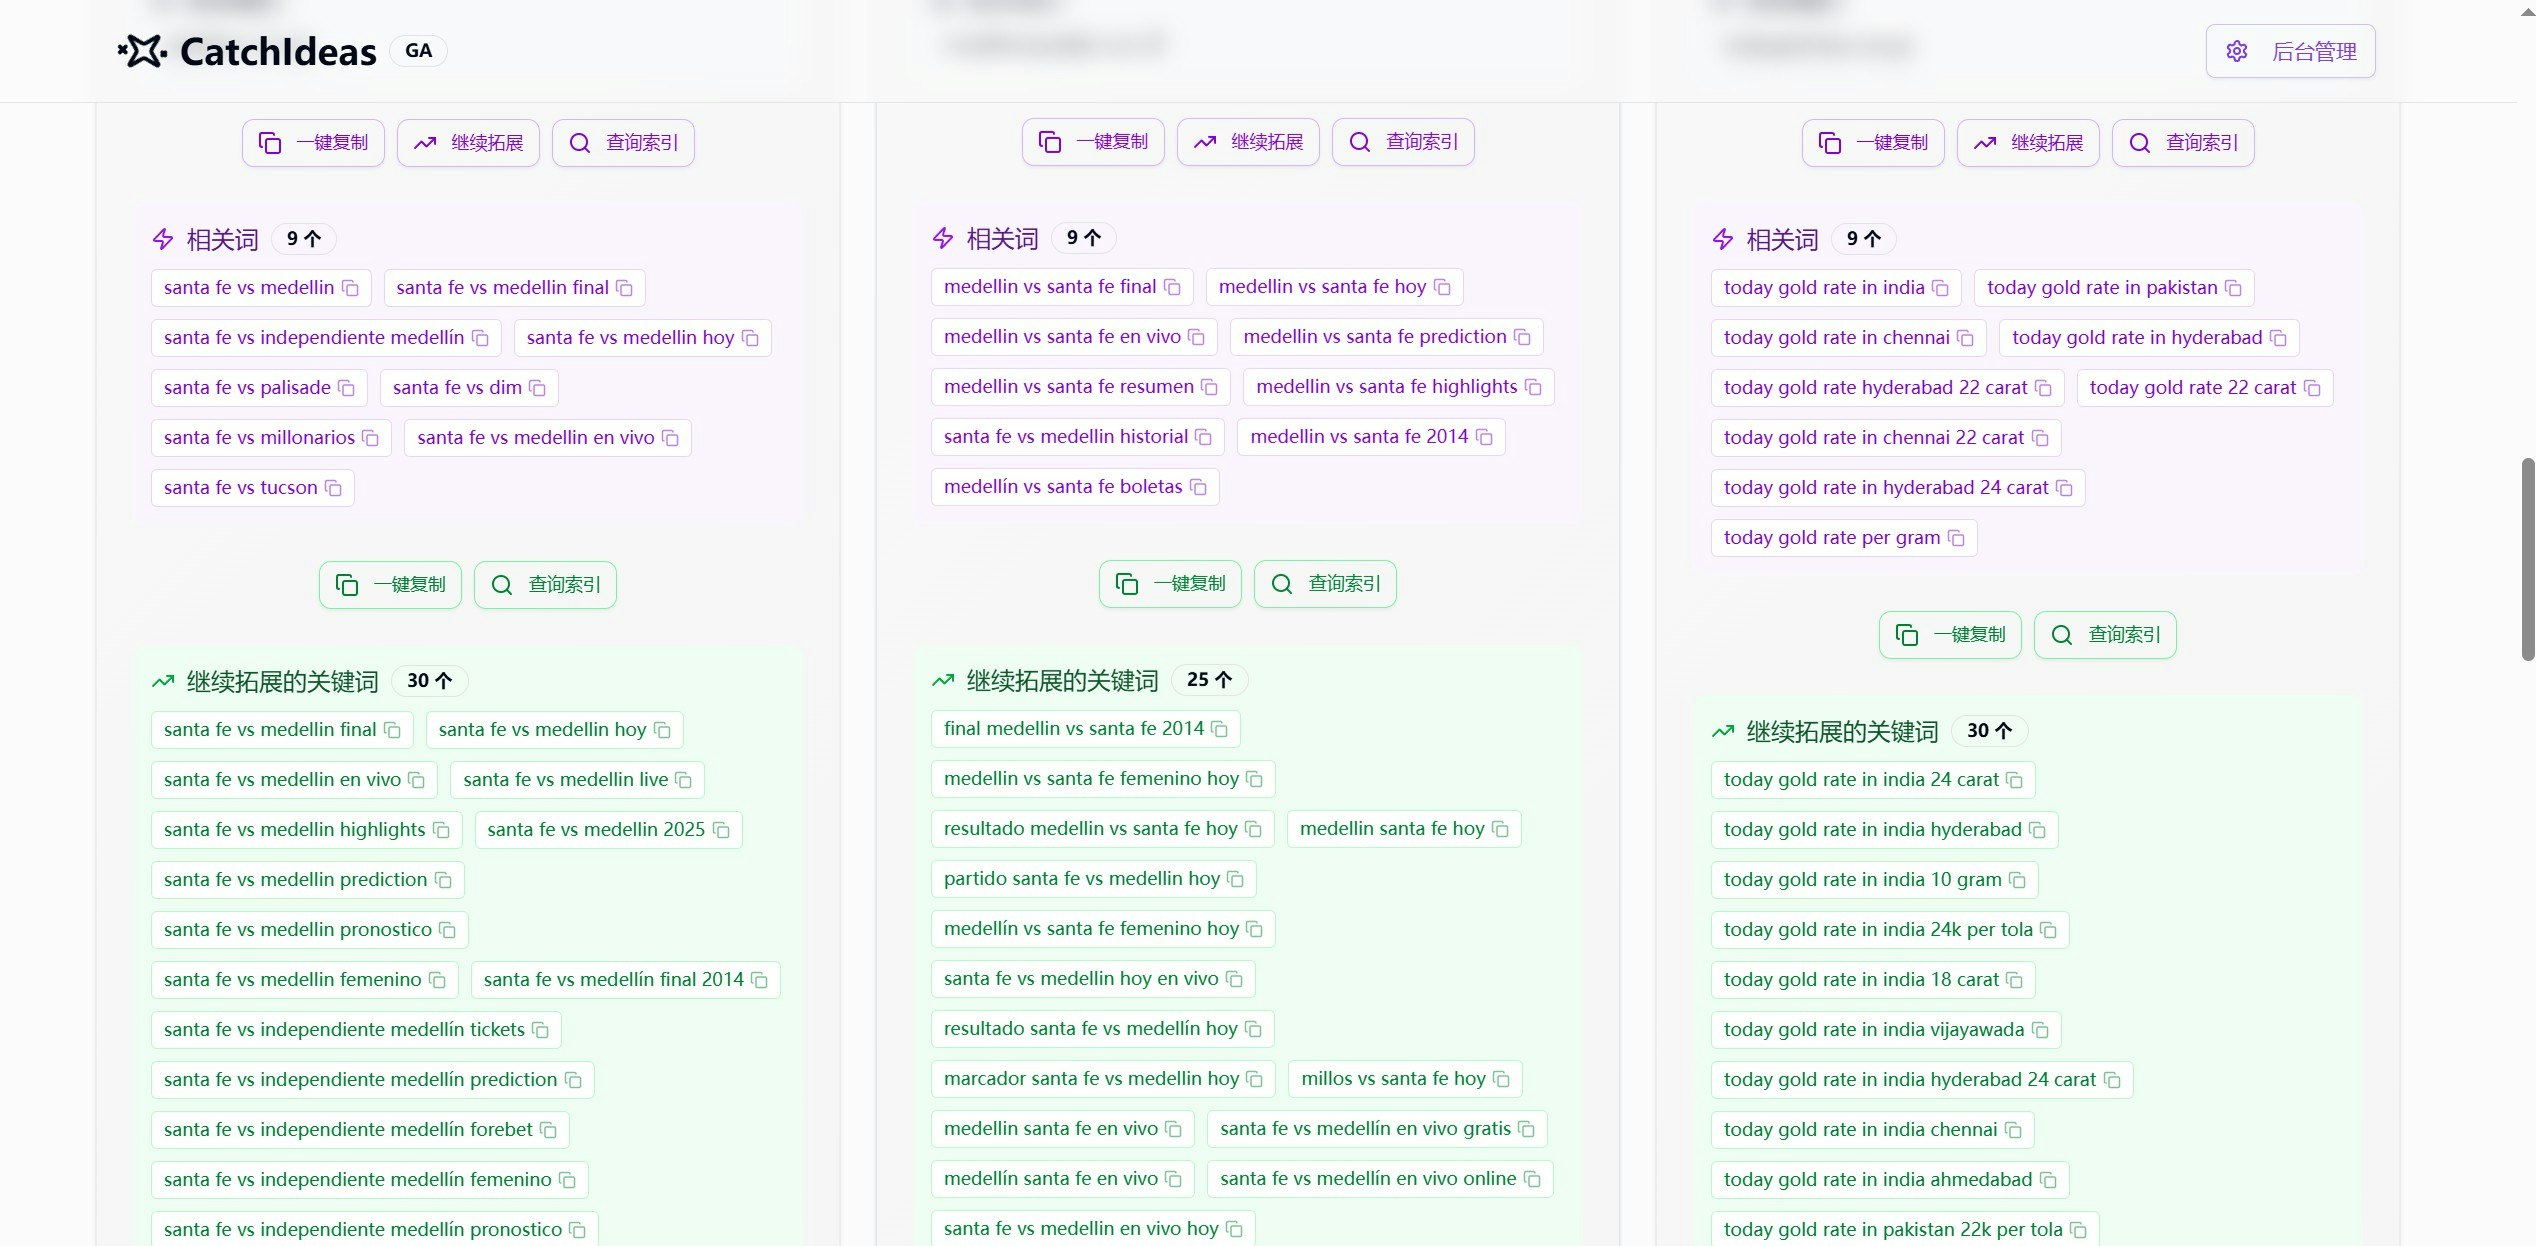
Task: Select keyword 'santa fe vs independiente medellín forebet'
Action: 360,1130
